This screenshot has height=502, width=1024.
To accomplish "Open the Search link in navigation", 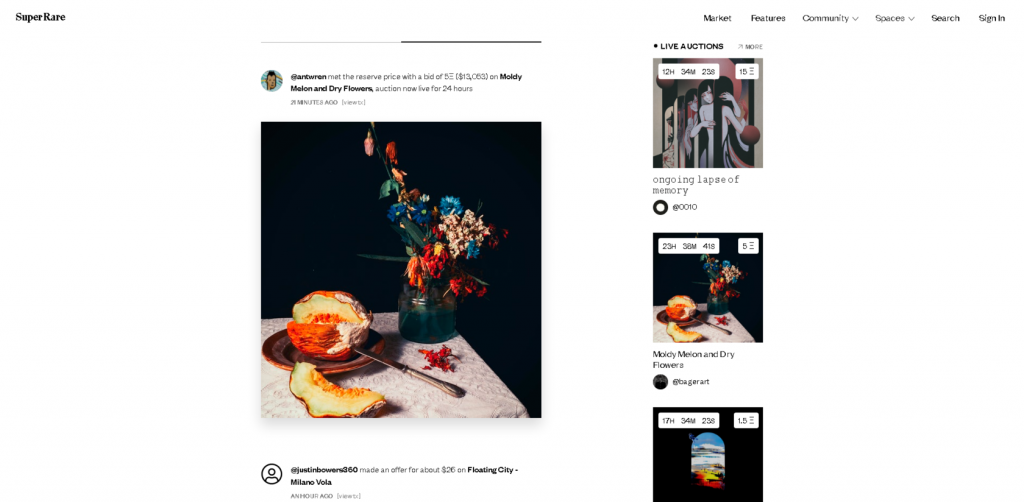I will coord(945,18).
